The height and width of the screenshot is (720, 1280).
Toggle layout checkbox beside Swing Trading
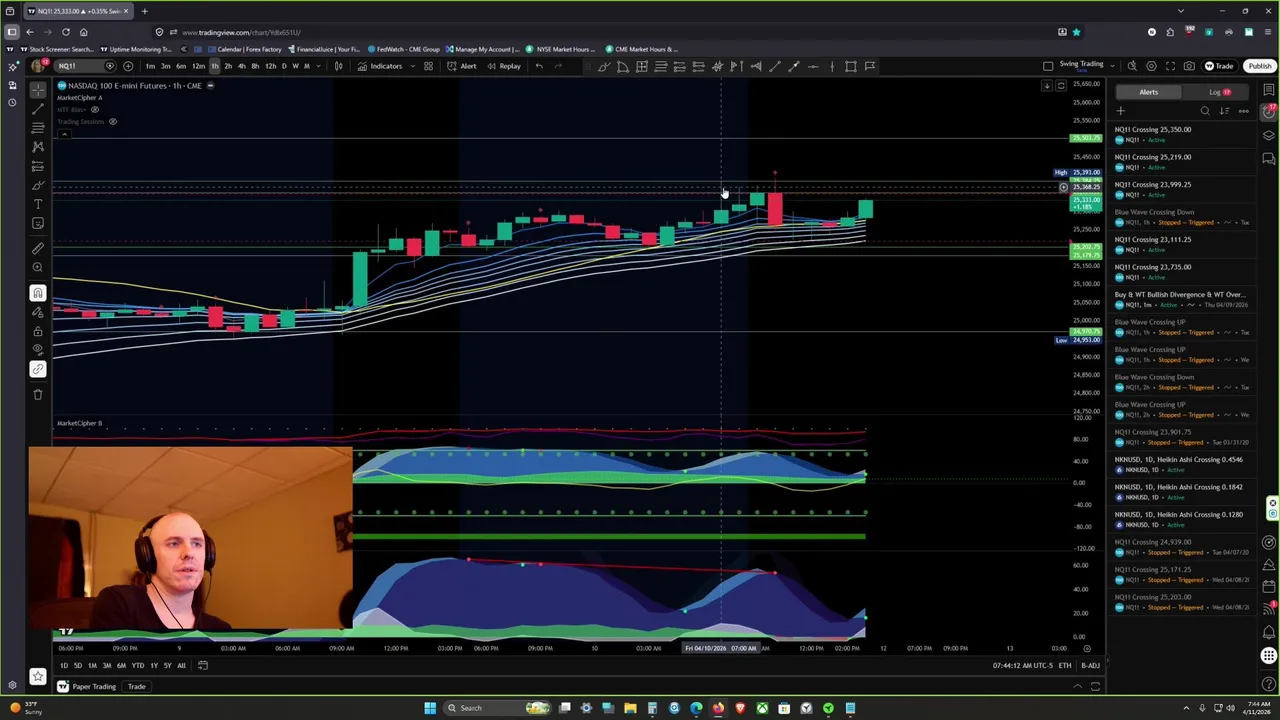[x=1047, y=66]
